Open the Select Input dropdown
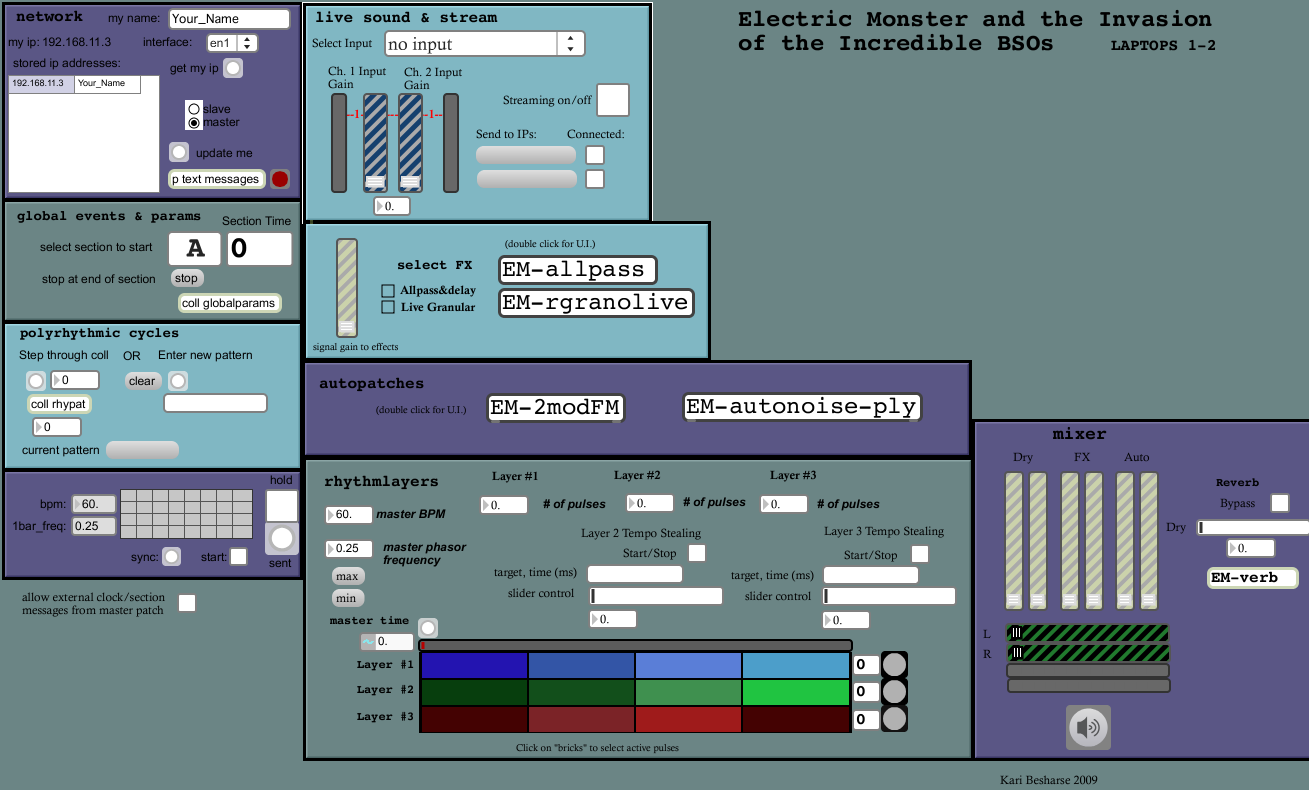This screenshot has height=790, width=1309. tap(483, 44)
